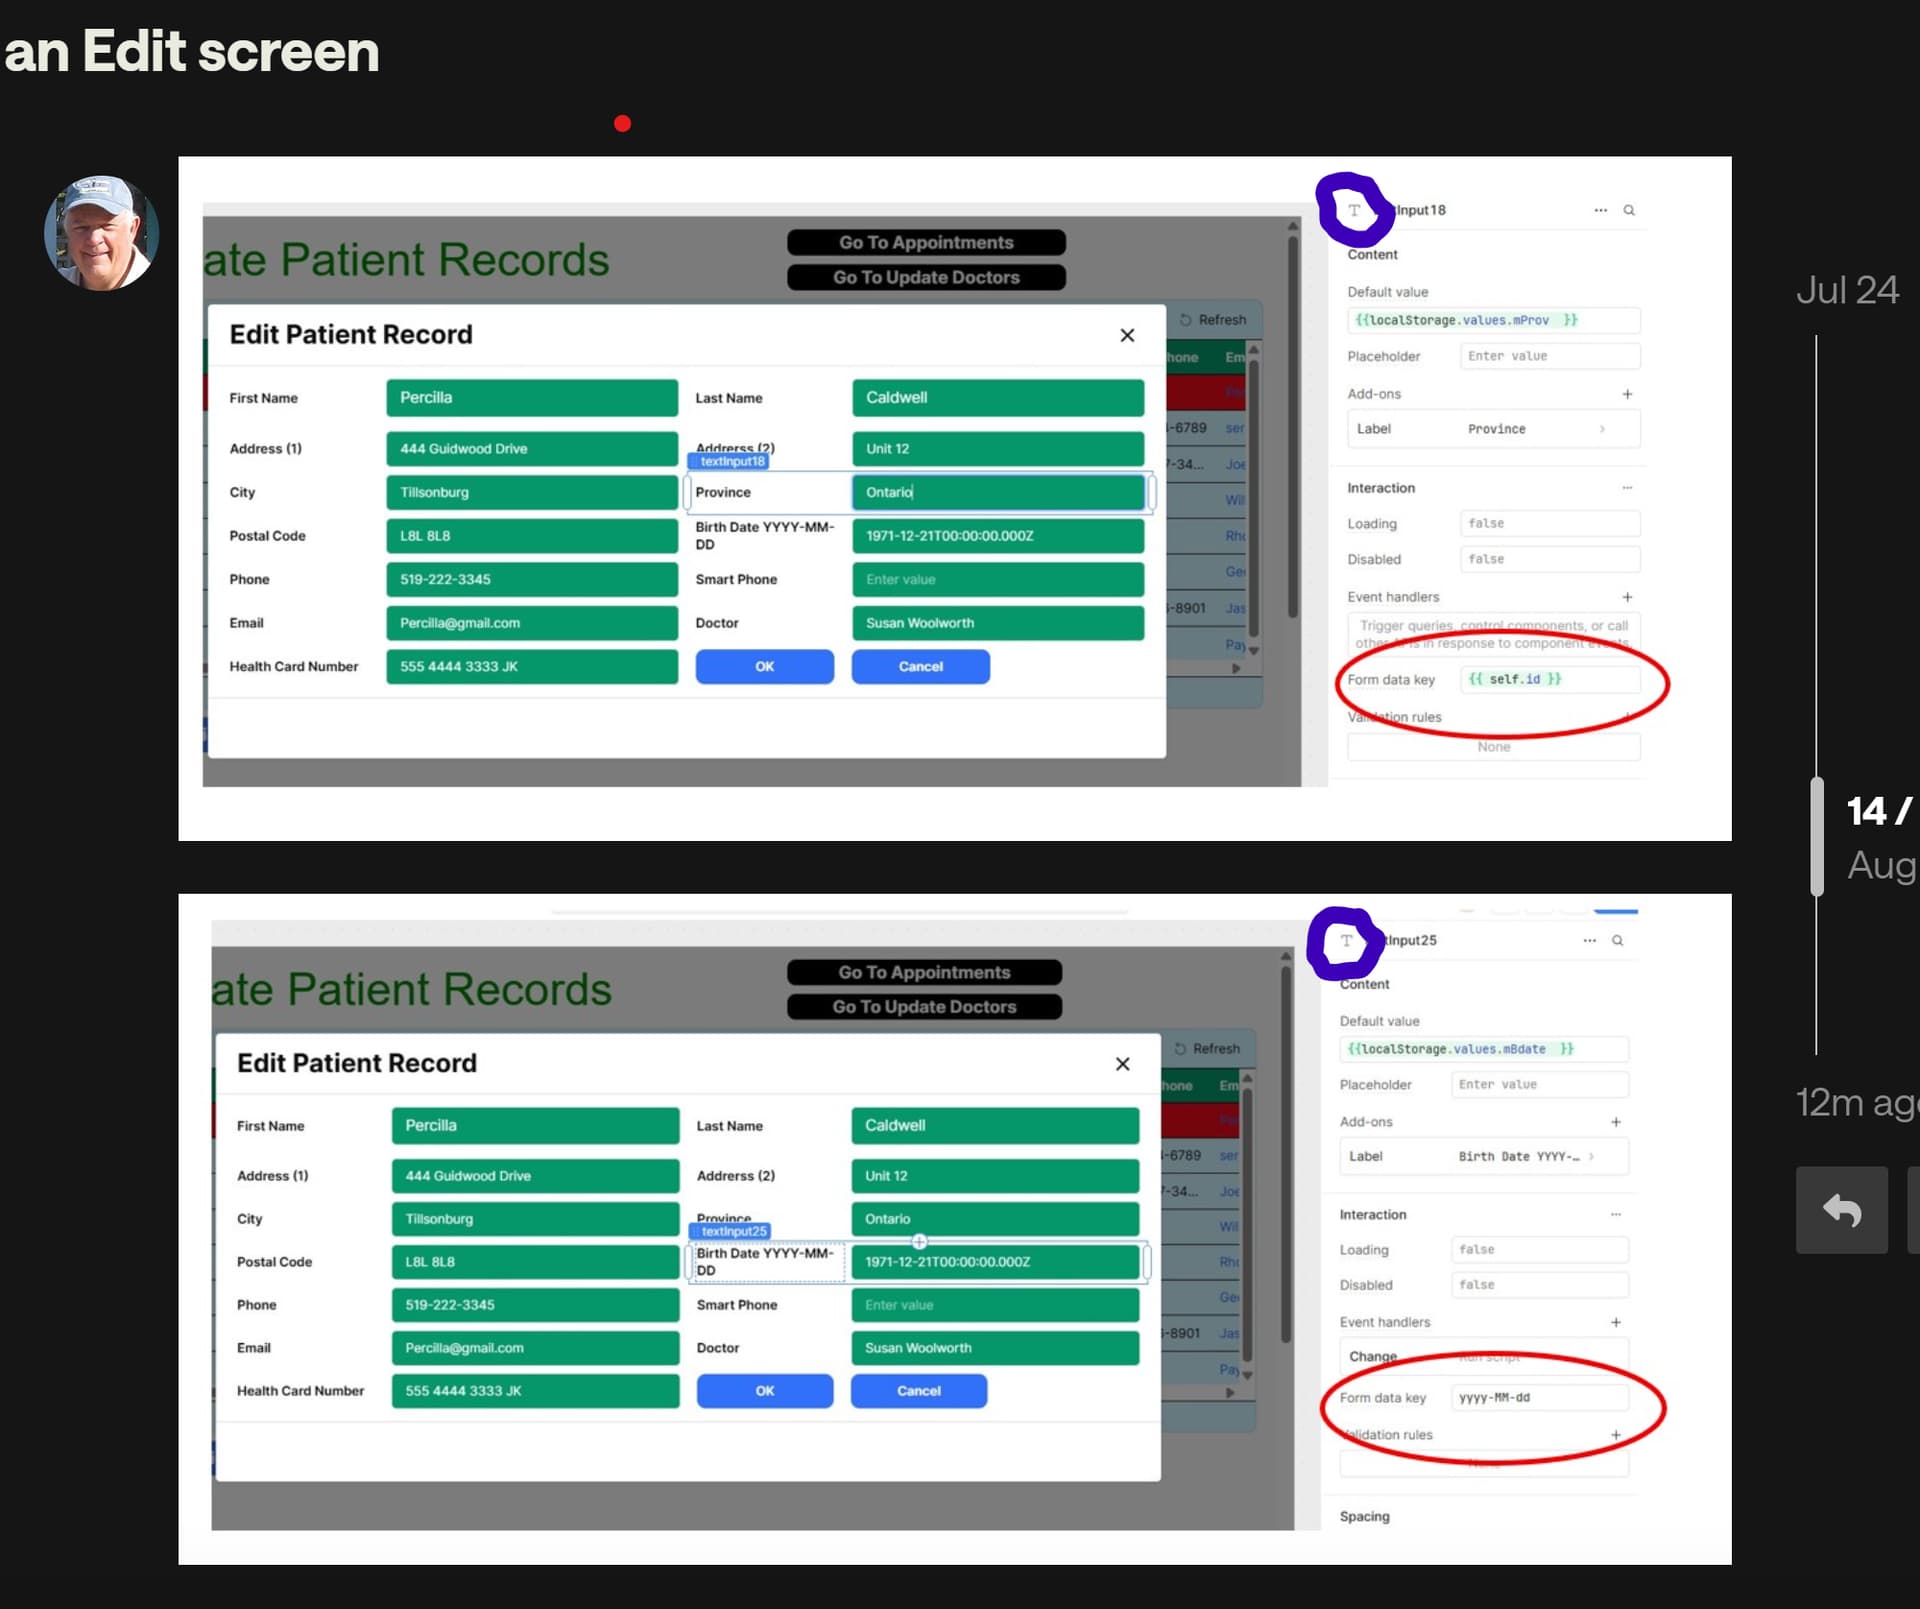Screen dimensions: 1920x1609
Task: Click the T icon beside textInput18
Action: pyautogui.click(x=1354, y=210)
